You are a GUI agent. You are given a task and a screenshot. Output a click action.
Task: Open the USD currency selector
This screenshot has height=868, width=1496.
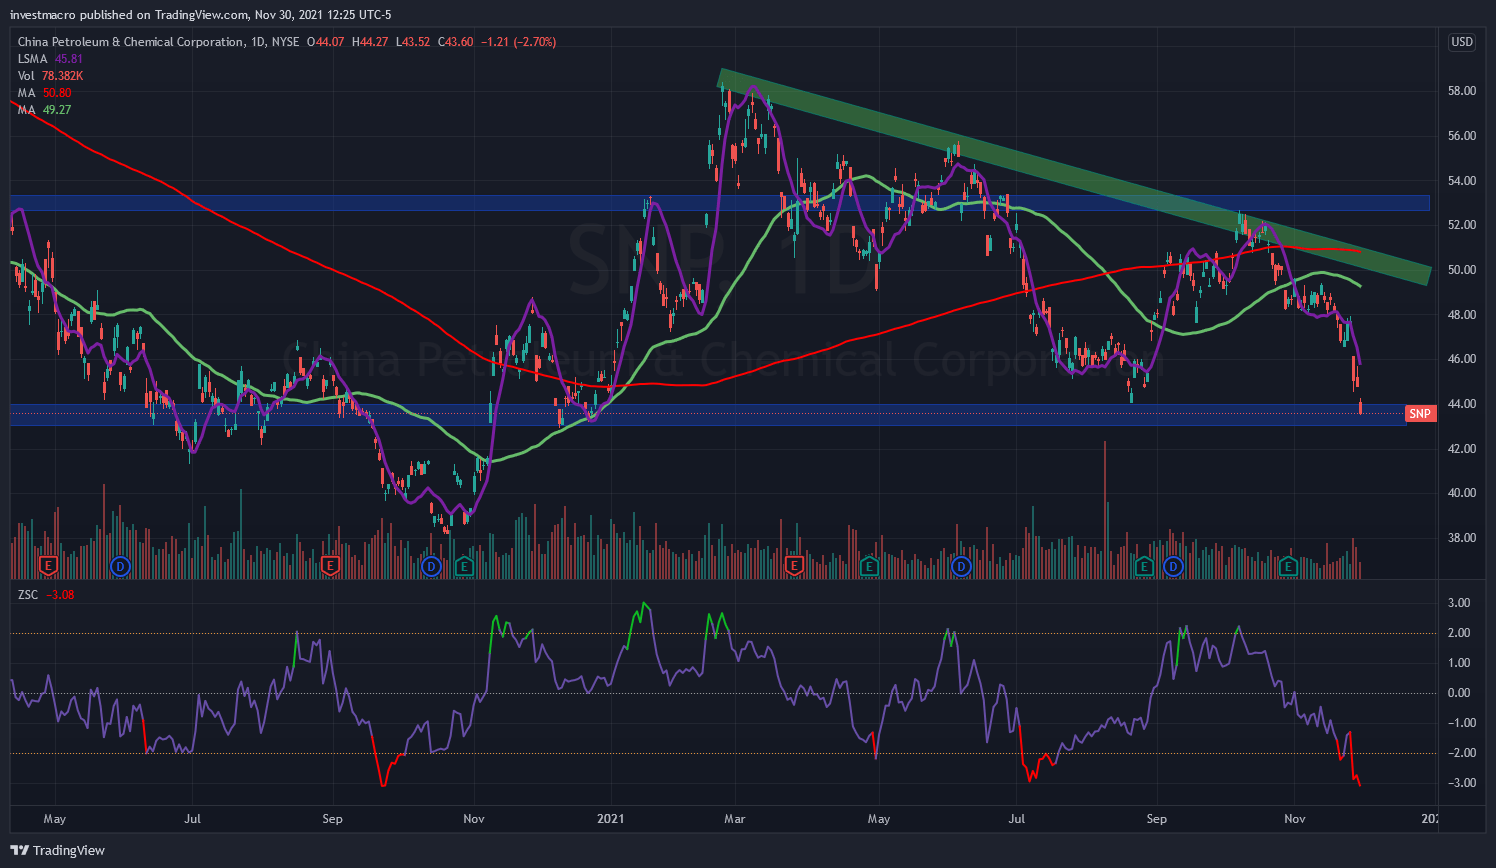click(1461, 42)
